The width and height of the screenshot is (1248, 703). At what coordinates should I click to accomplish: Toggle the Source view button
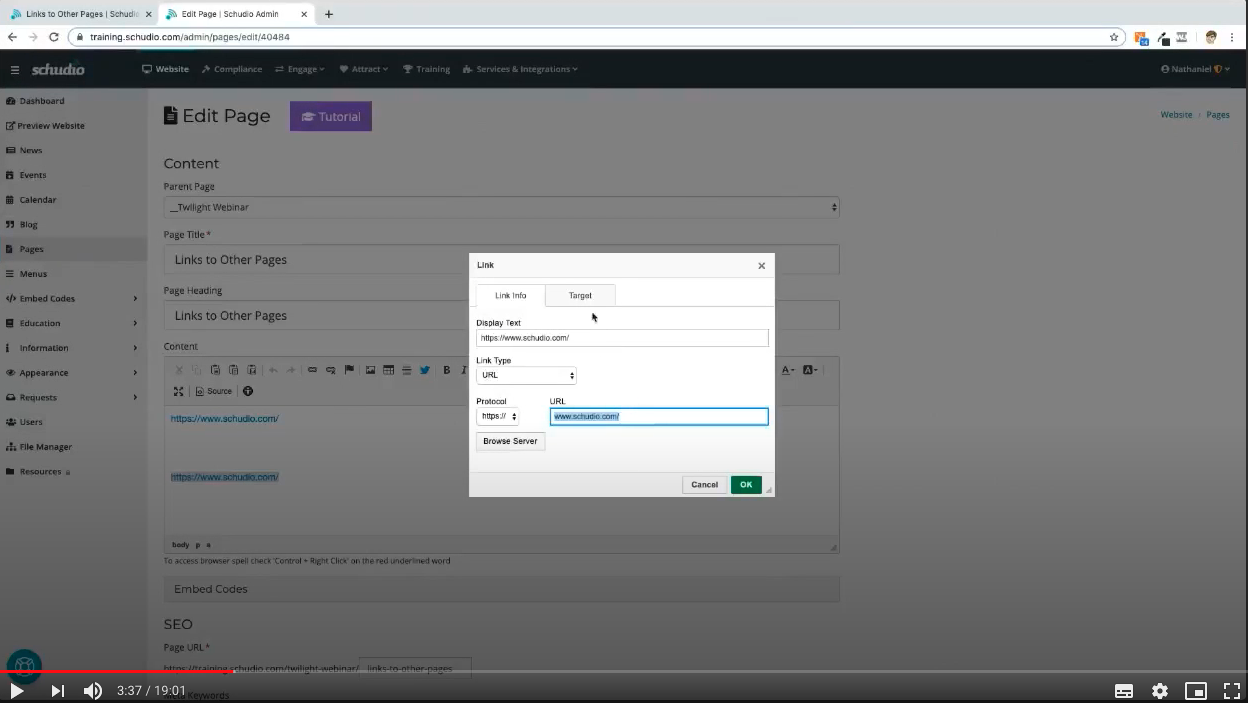(x=213, y=391)
